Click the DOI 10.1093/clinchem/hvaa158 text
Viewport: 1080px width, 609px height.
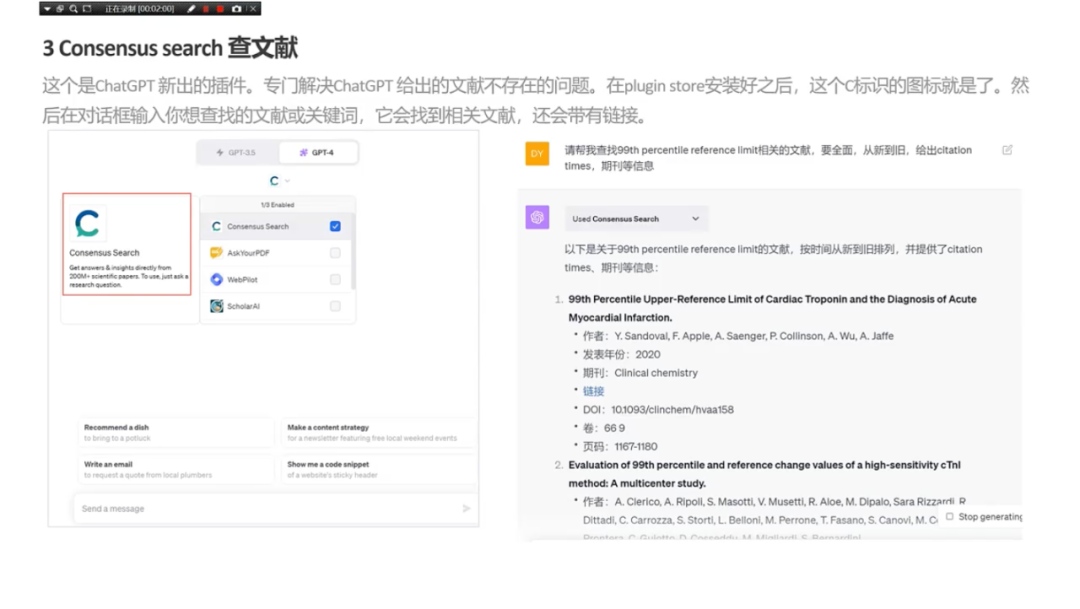[x=658, y=410]
